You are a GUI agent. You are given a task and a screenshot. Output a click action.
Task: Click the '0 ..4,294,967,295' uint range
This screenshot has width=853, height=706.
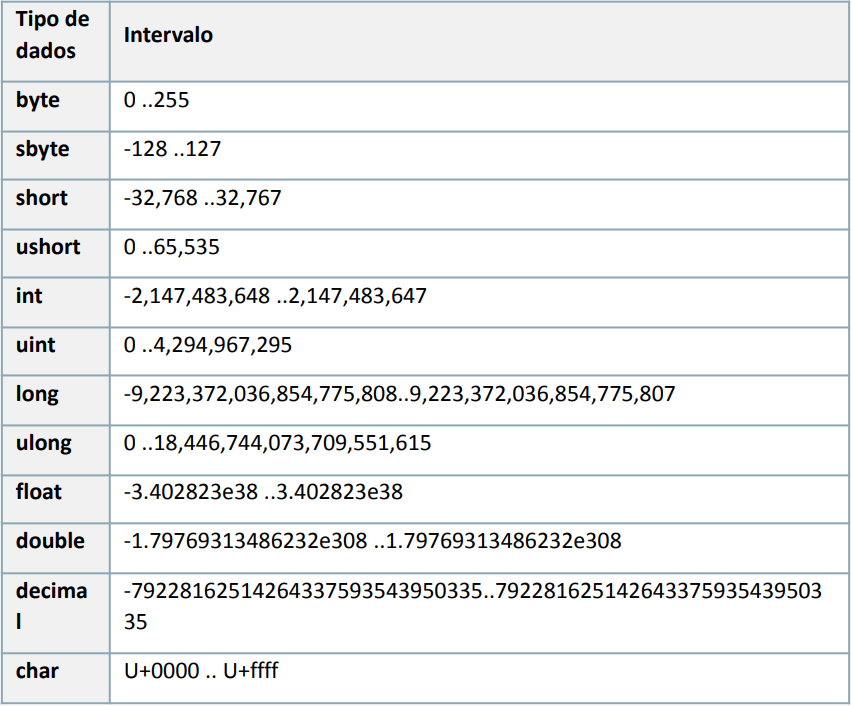[x=208, y=346]
